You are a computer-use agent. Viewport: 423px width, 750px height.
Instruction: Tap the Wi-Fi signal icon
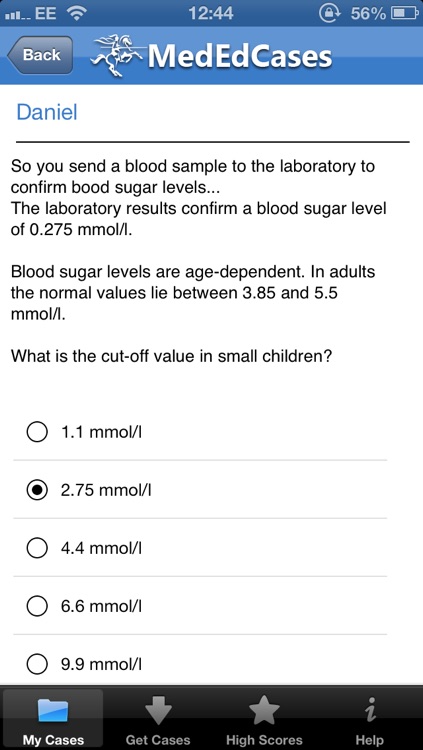coord(75,14)
